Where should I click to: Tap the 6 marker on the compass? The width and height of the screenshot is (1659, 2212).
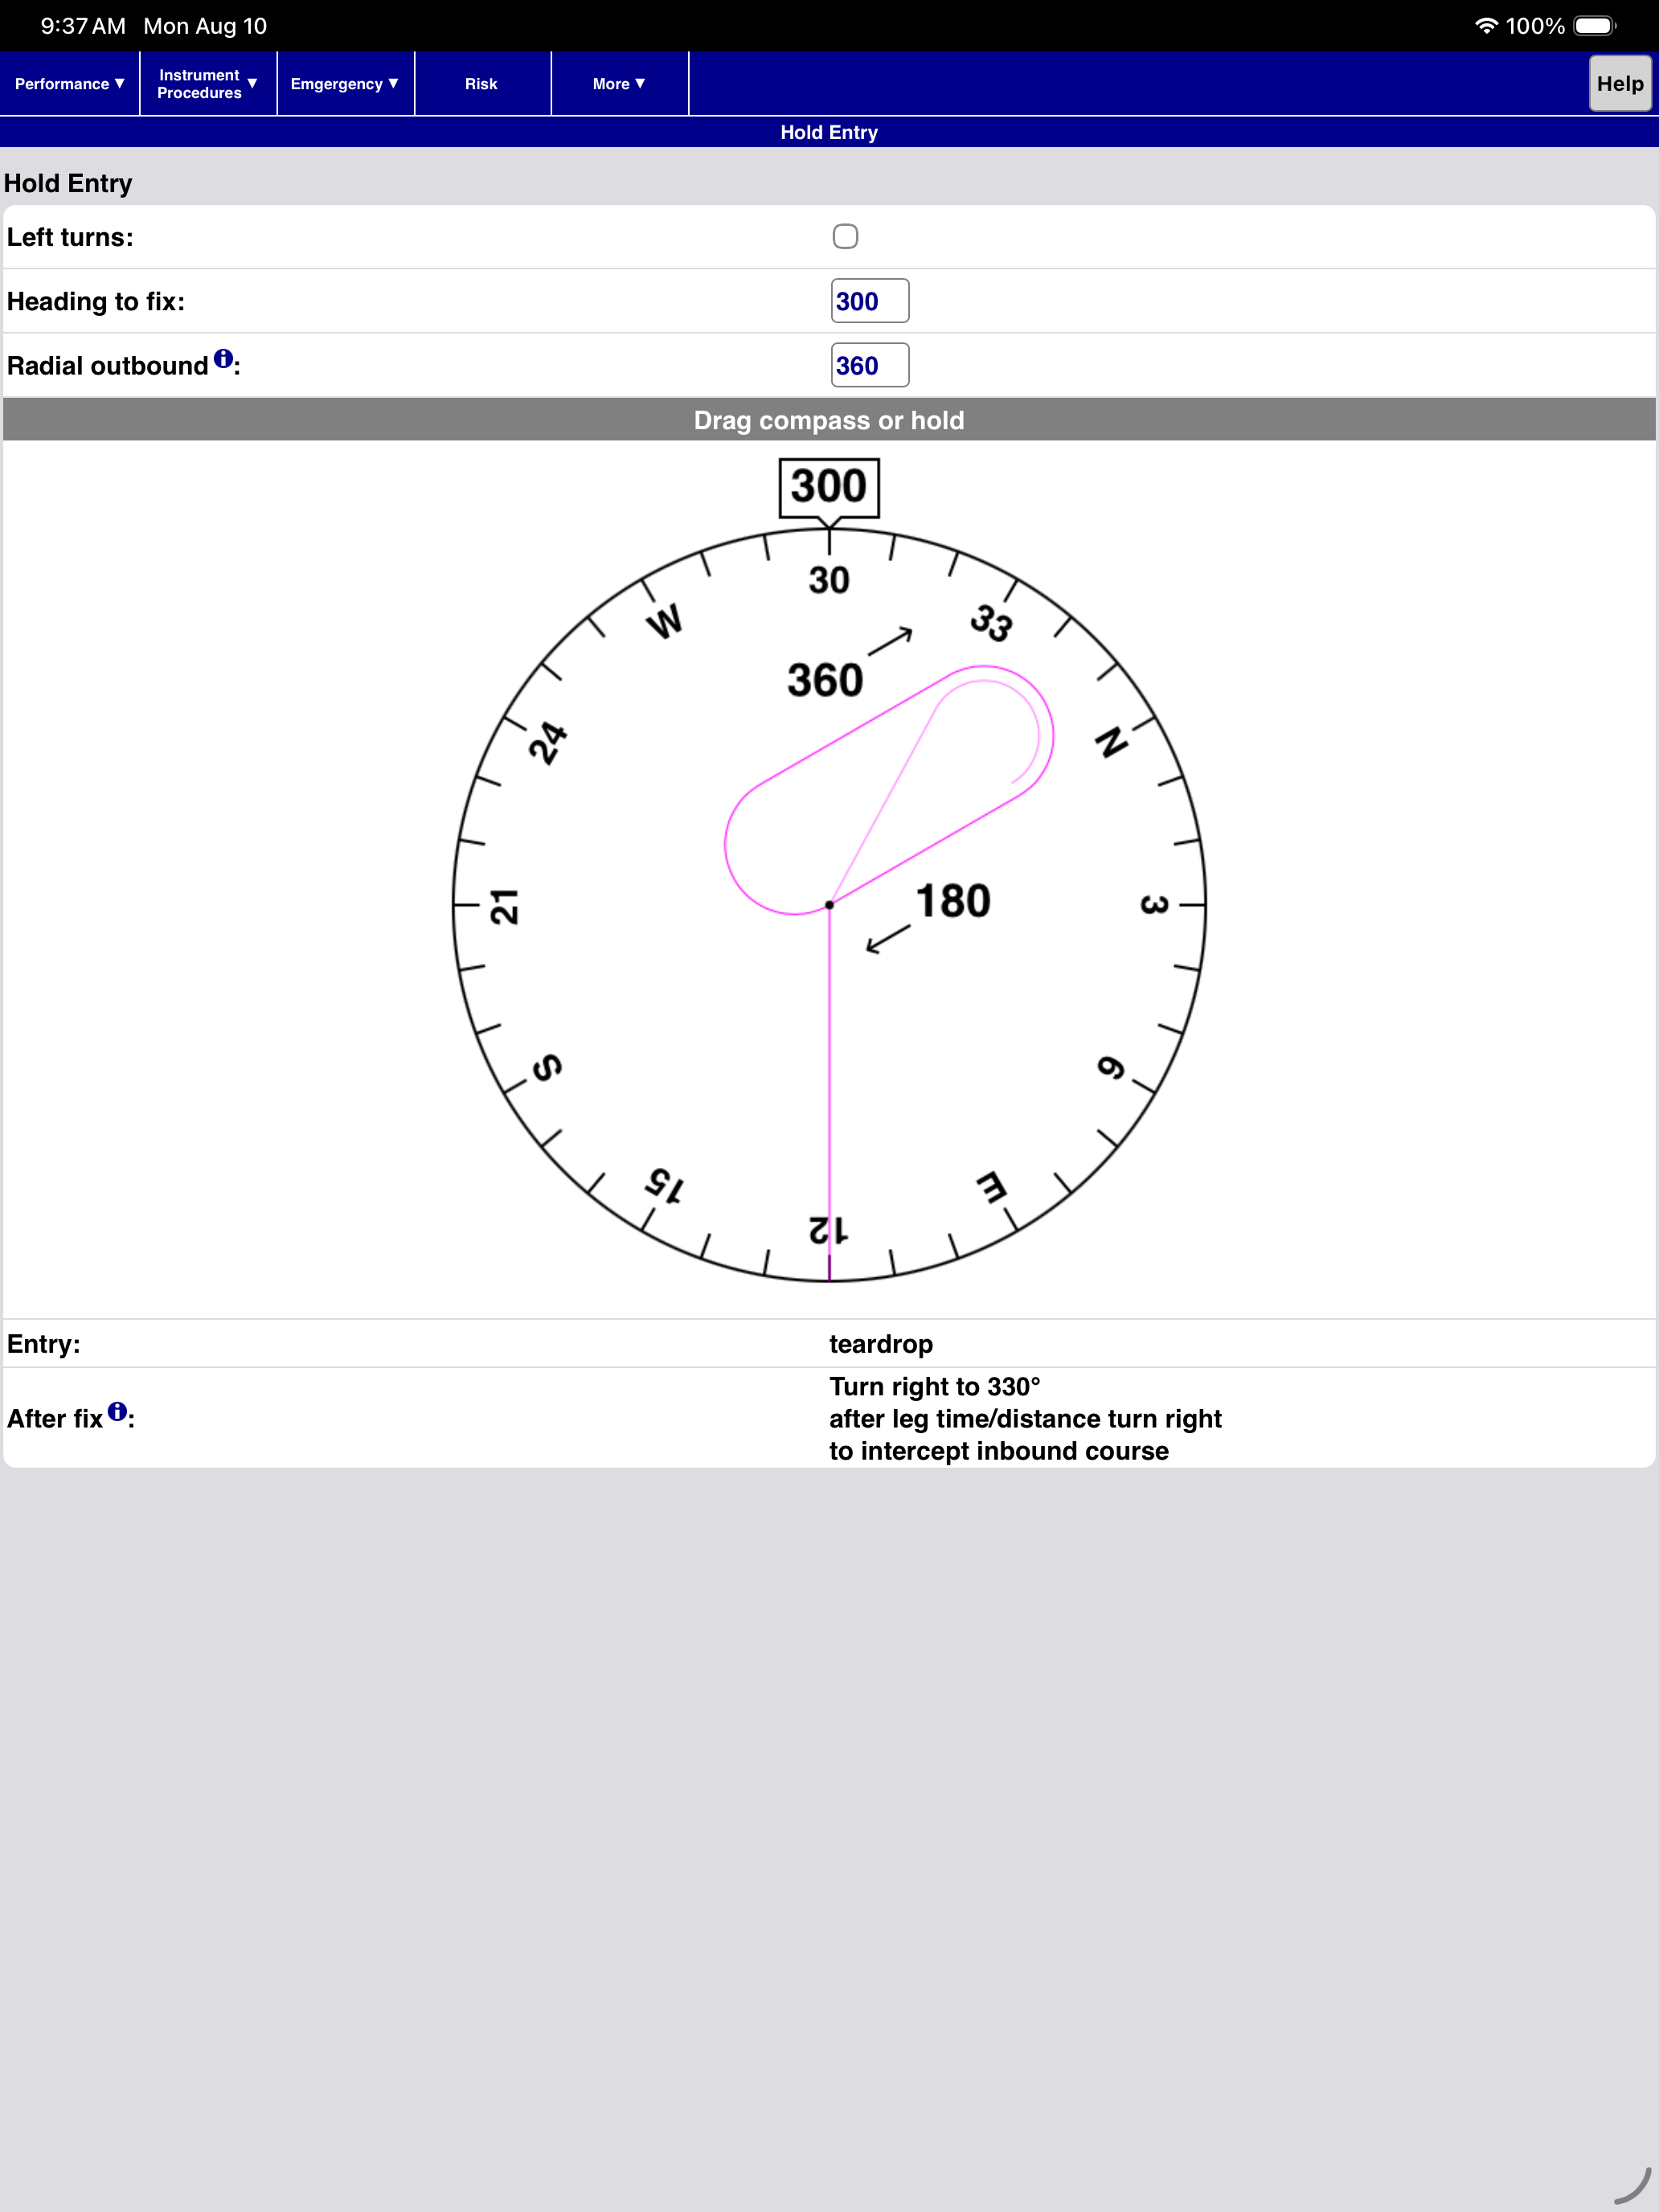[x=1112, y=1067]
